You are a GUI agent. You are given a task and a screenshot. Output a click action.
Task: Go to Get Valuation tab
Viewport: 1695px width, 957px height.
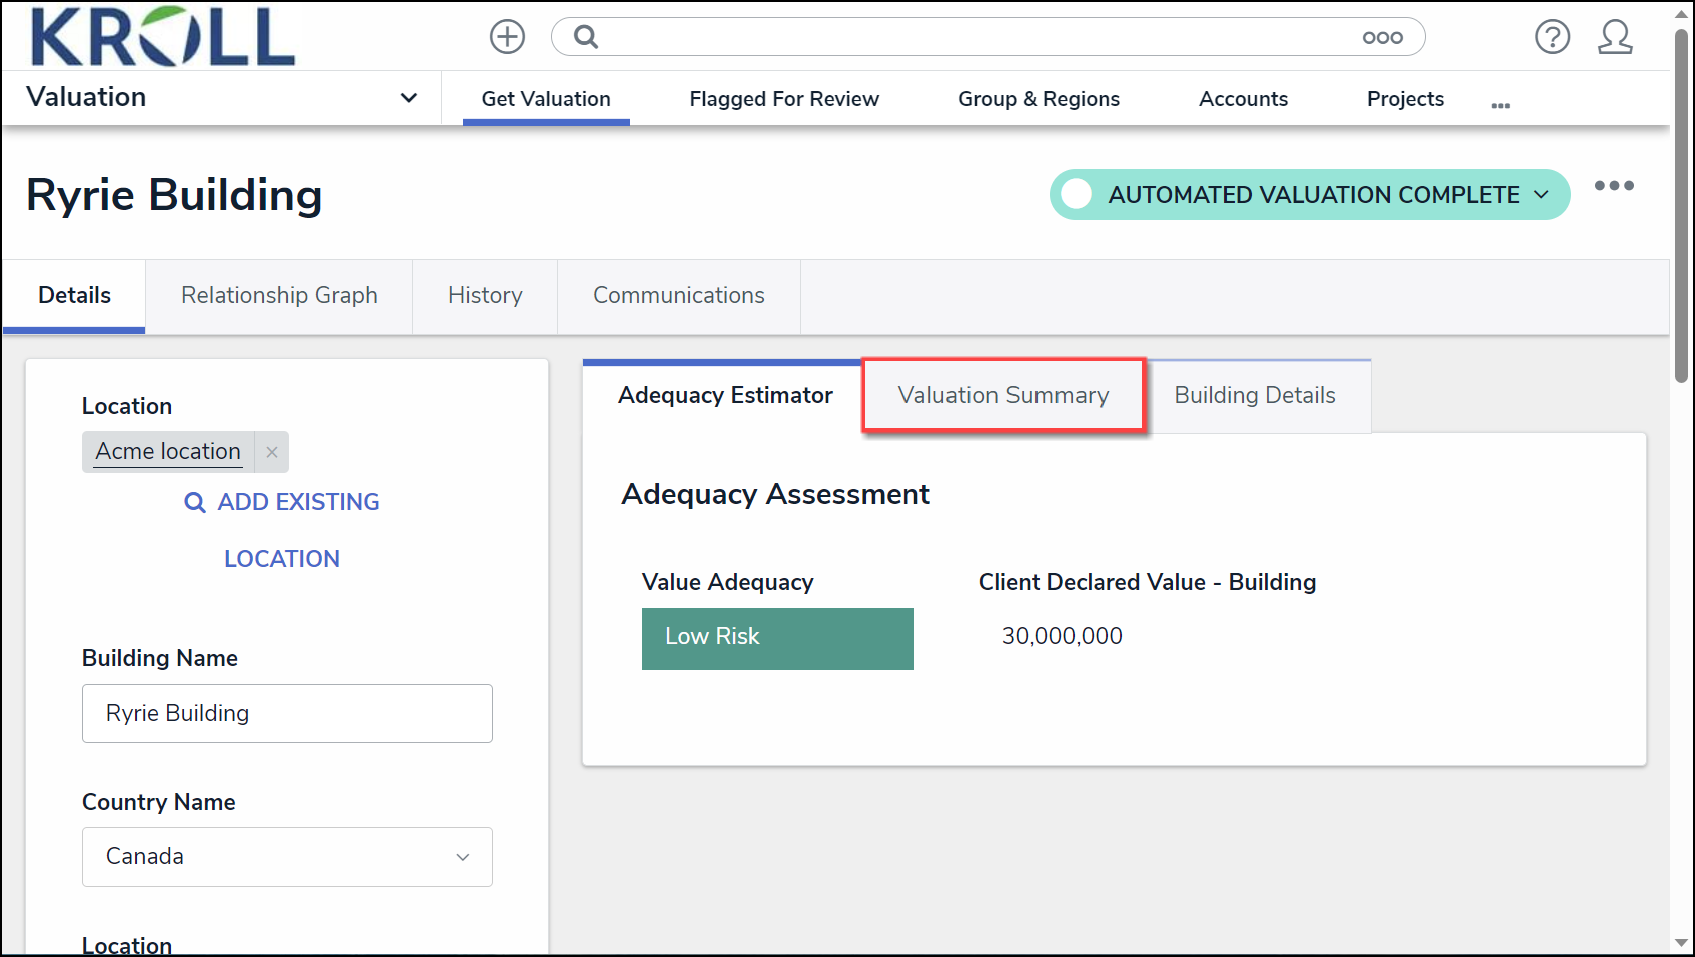546,99
